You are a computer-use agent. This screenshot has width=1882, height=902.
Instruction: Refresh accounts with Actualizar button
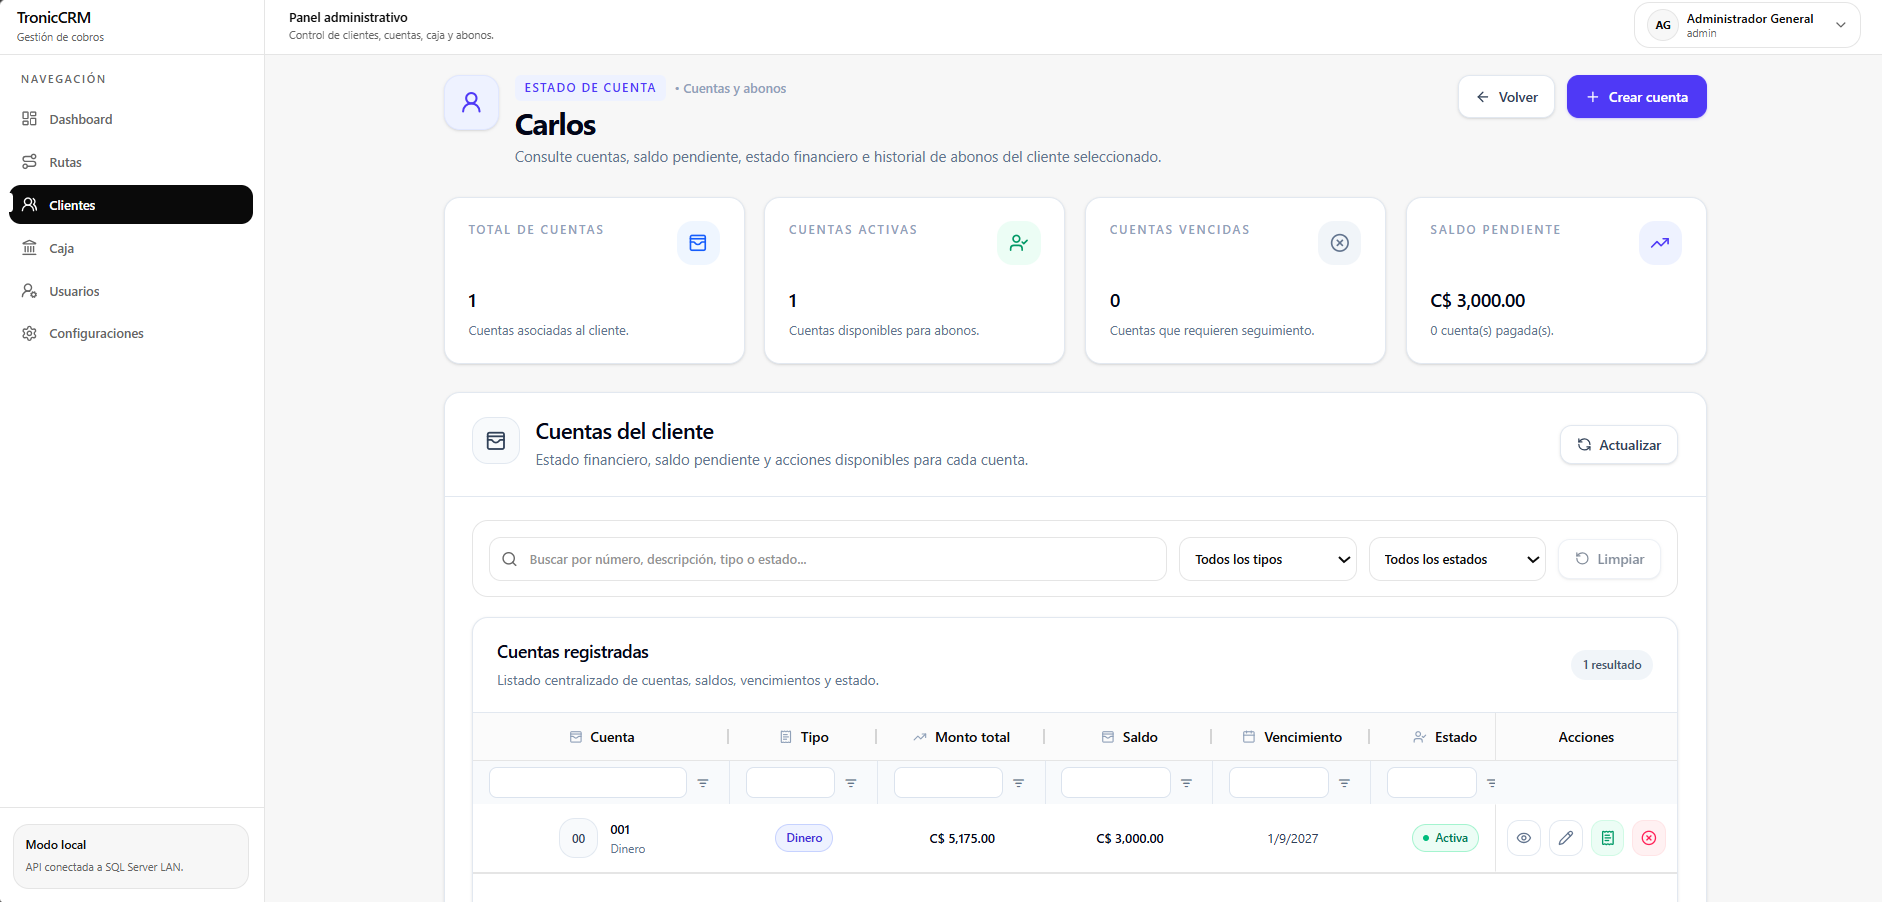point(1619,445)
